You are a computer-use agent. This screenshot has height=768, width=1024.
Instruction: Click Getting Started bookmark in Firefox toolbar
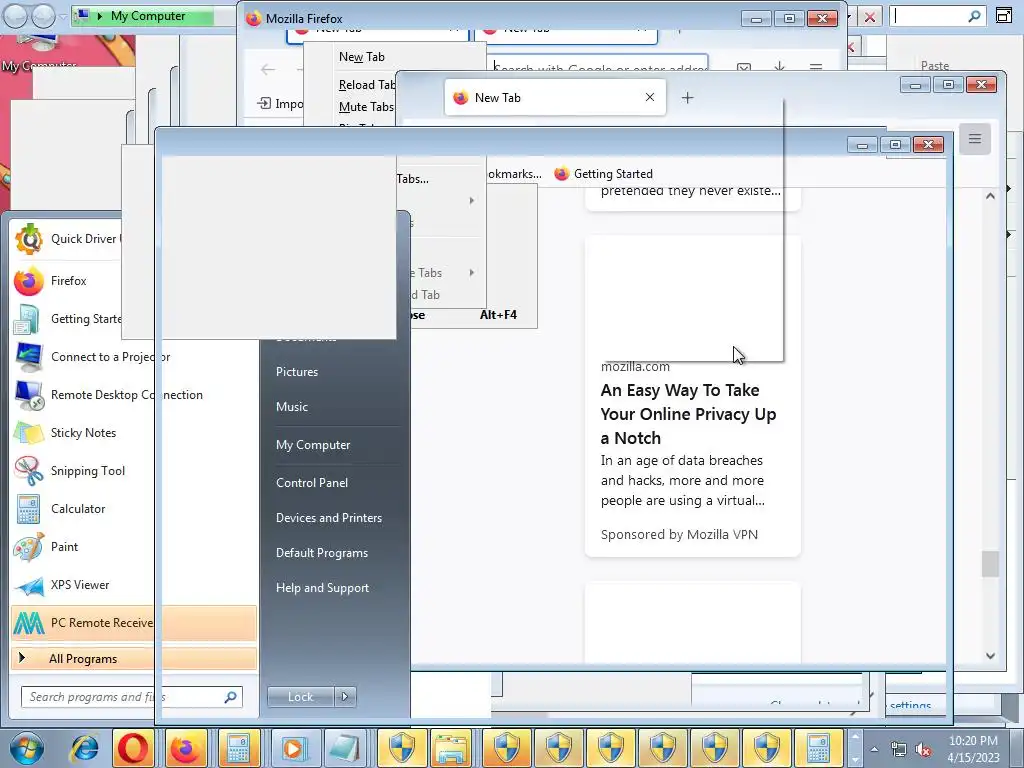click(x=603, y=174)
